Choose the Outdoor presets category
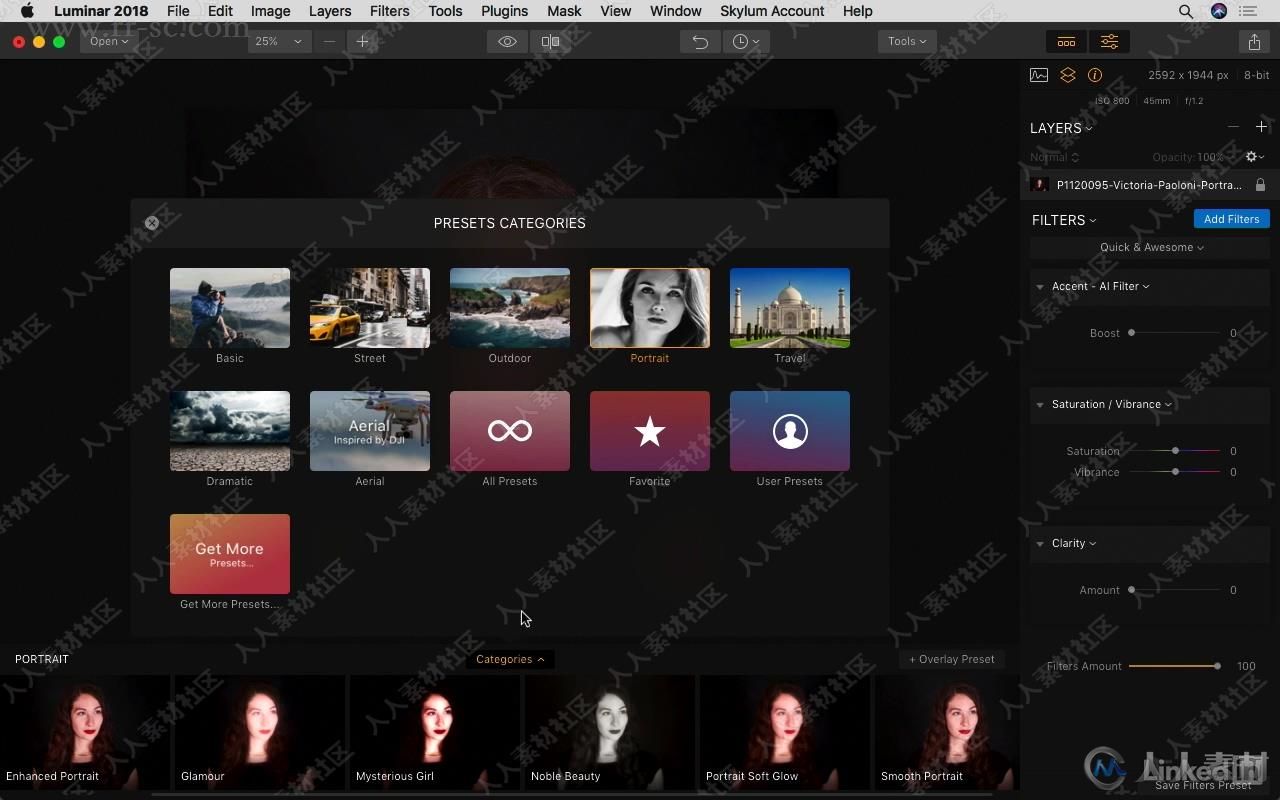The height and width of the screenshot is (800, 1280). click(x=510, y=308)
